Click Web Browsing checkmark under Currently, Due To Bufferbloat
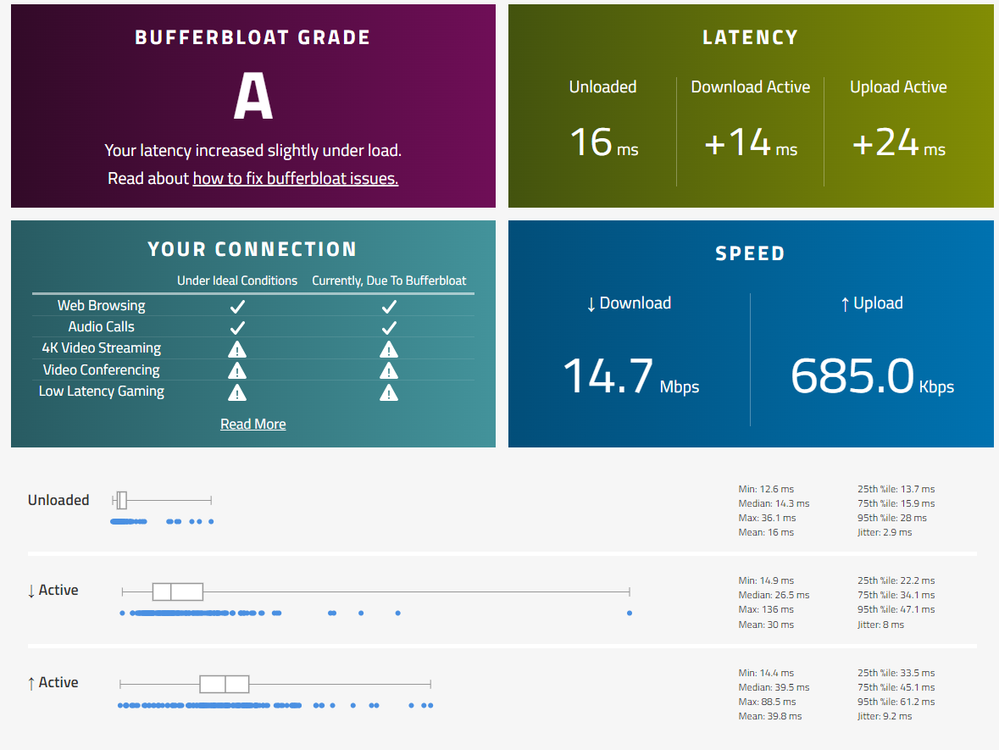 pyautogui.click(x=389, y=306)
